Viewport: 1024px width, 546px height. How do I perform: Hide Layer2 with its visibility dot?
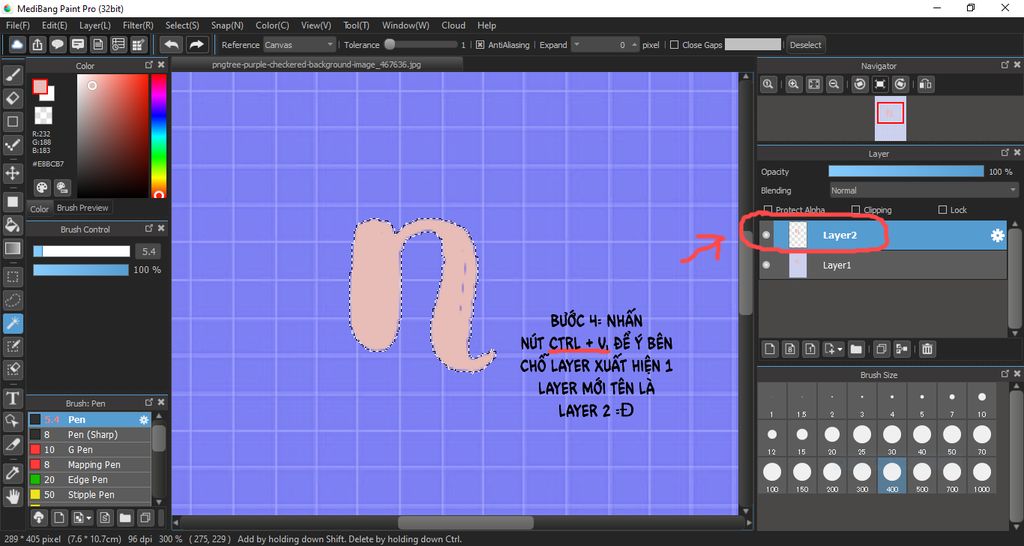[x=766, y=236]
